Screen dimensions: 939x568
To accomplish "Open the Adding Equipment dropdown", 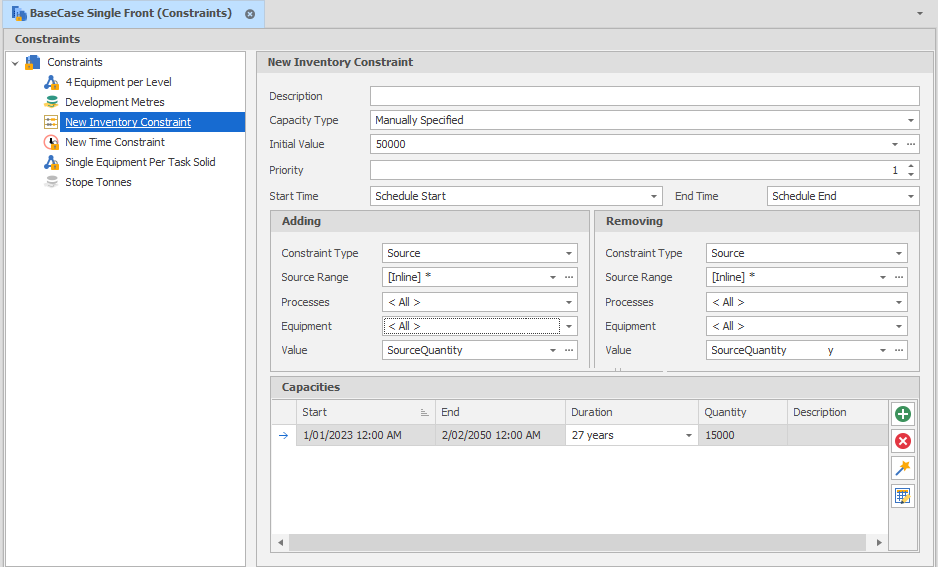I will (569, 327).
